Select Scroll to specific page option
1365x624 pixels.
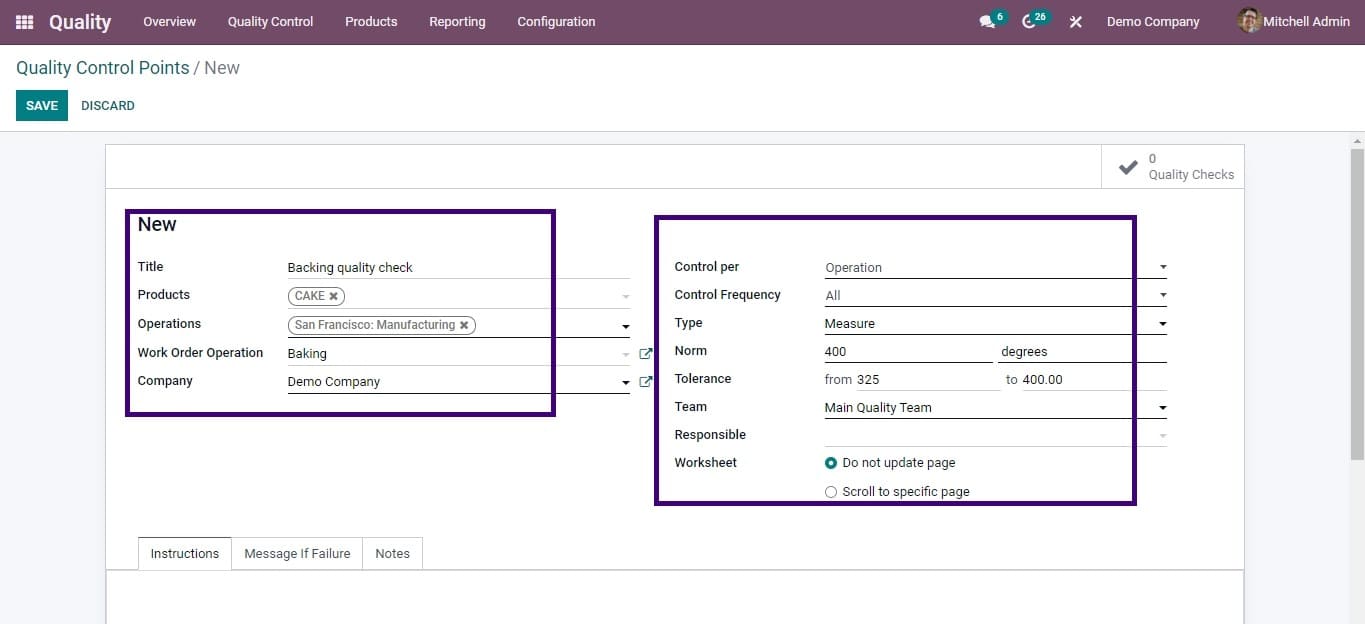(x=831, y=492)
